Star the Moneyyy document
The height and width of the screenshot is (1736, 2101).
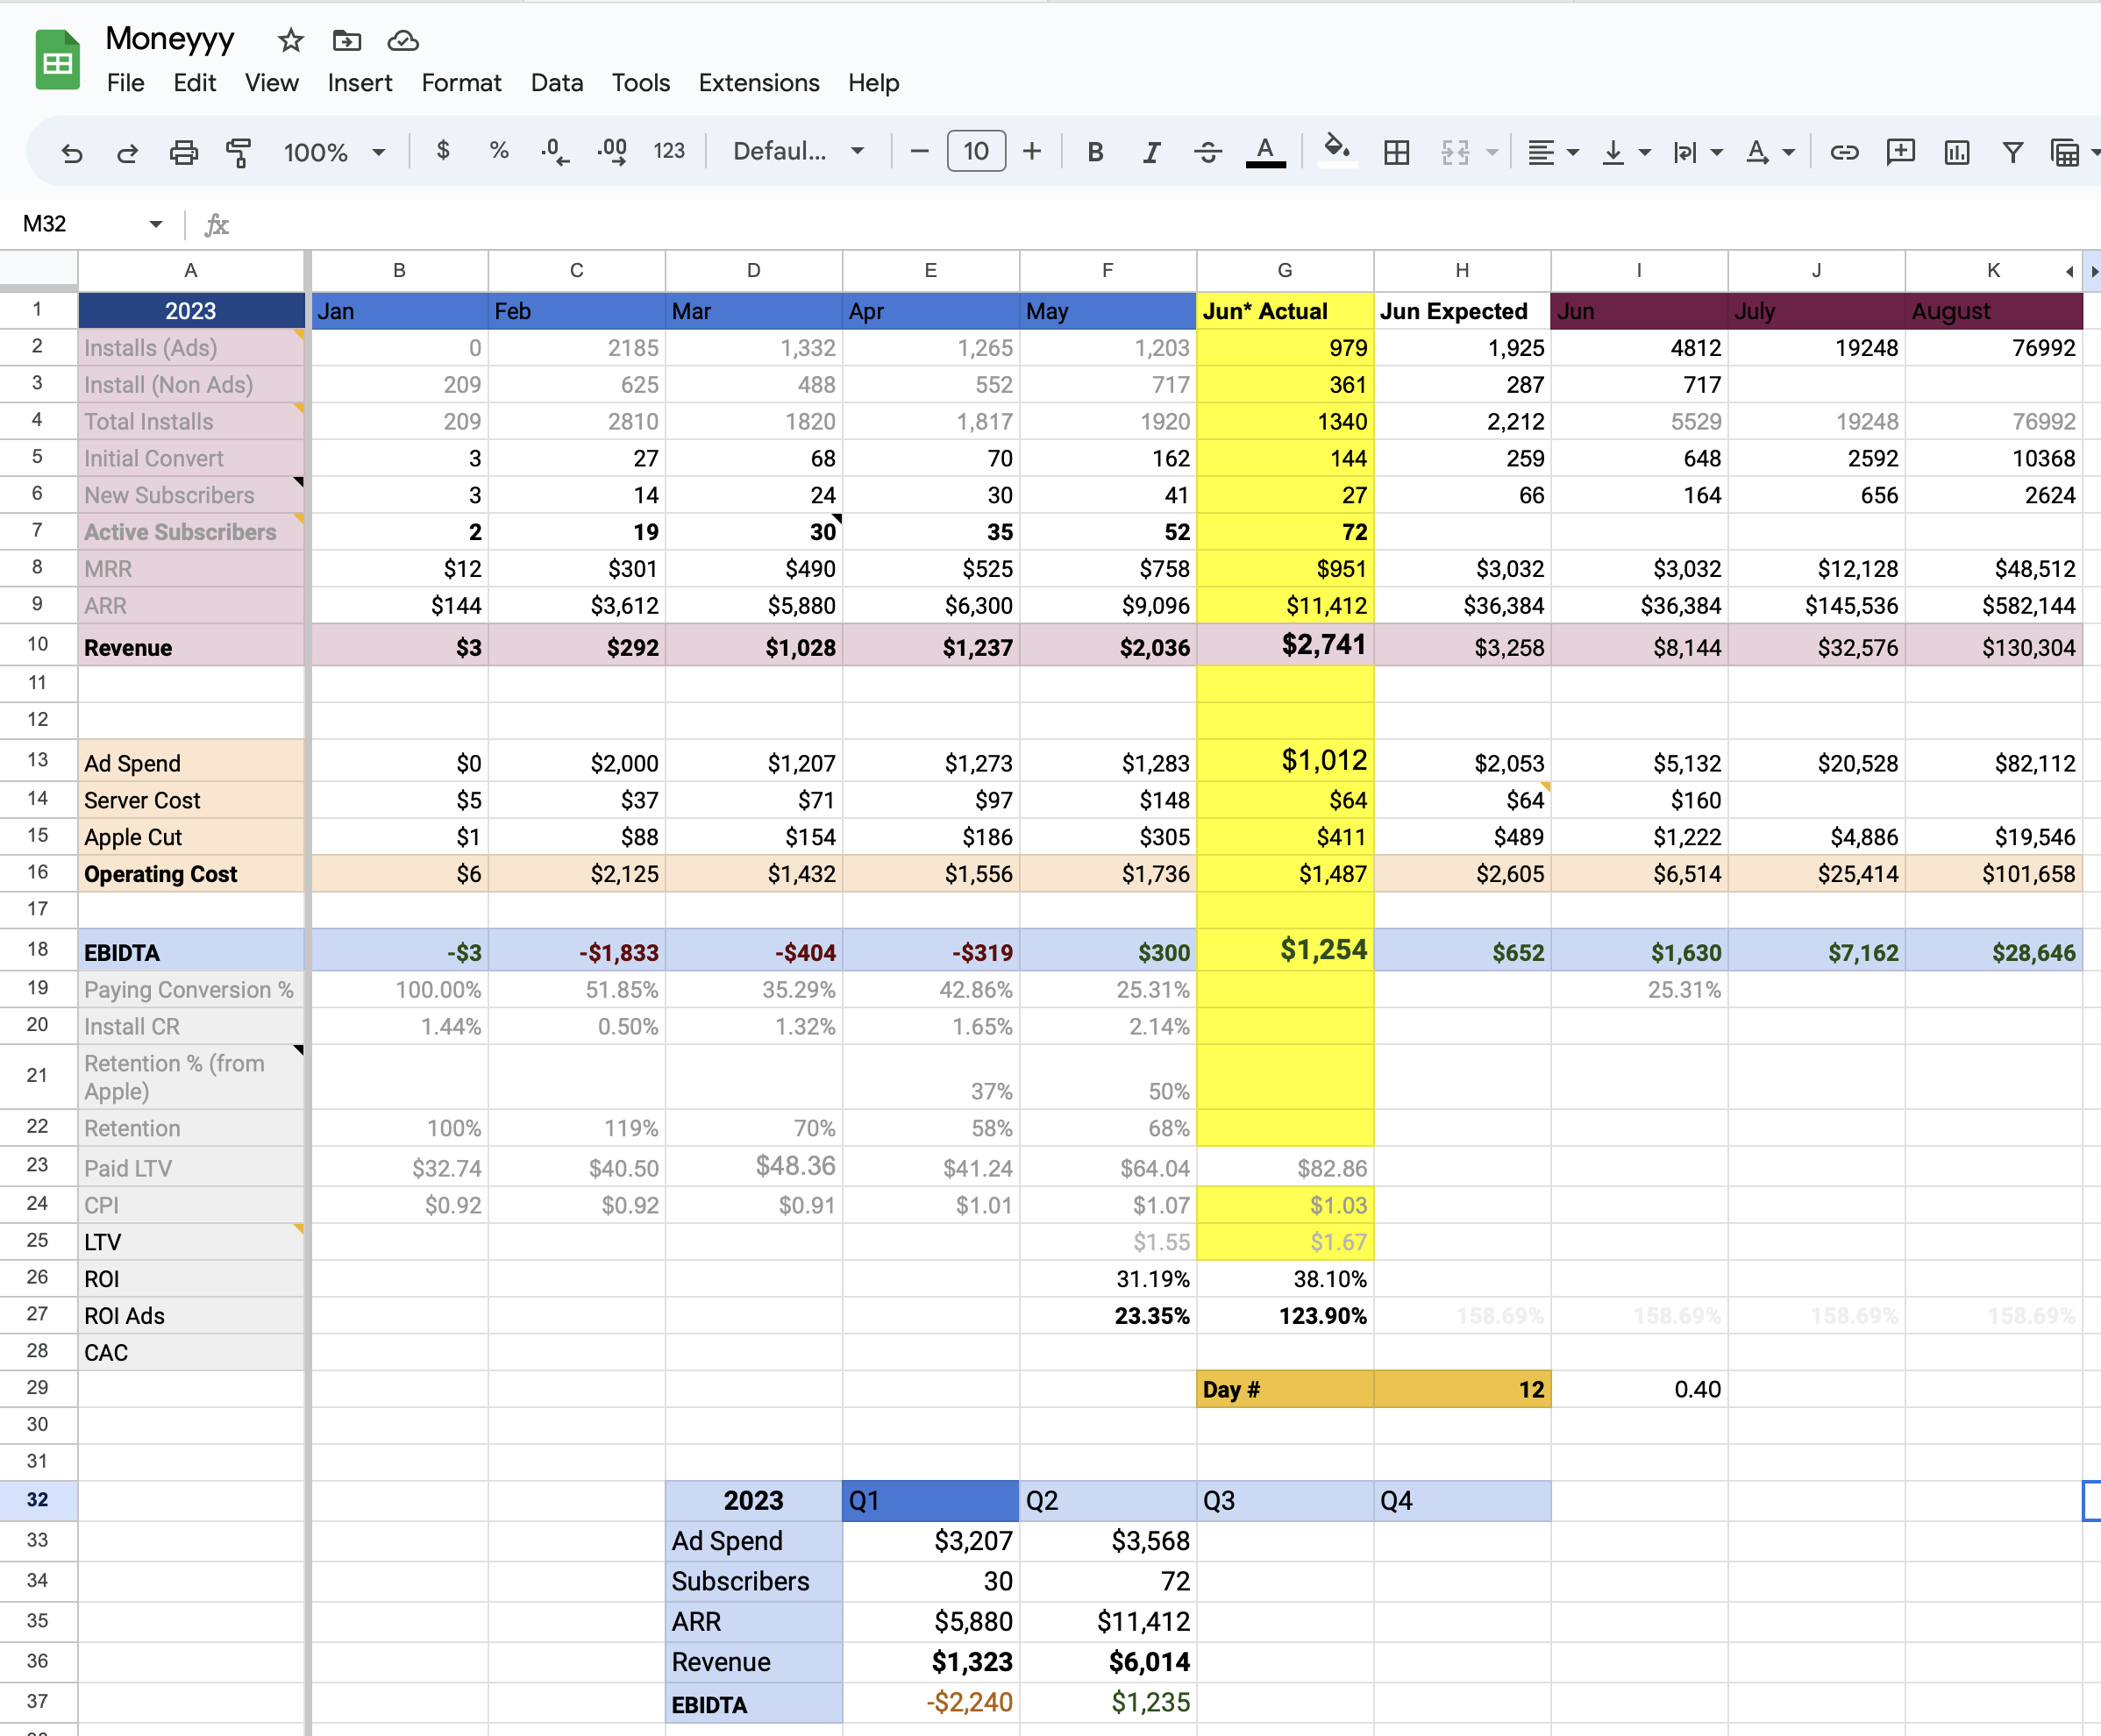click(x=290, y=40)
